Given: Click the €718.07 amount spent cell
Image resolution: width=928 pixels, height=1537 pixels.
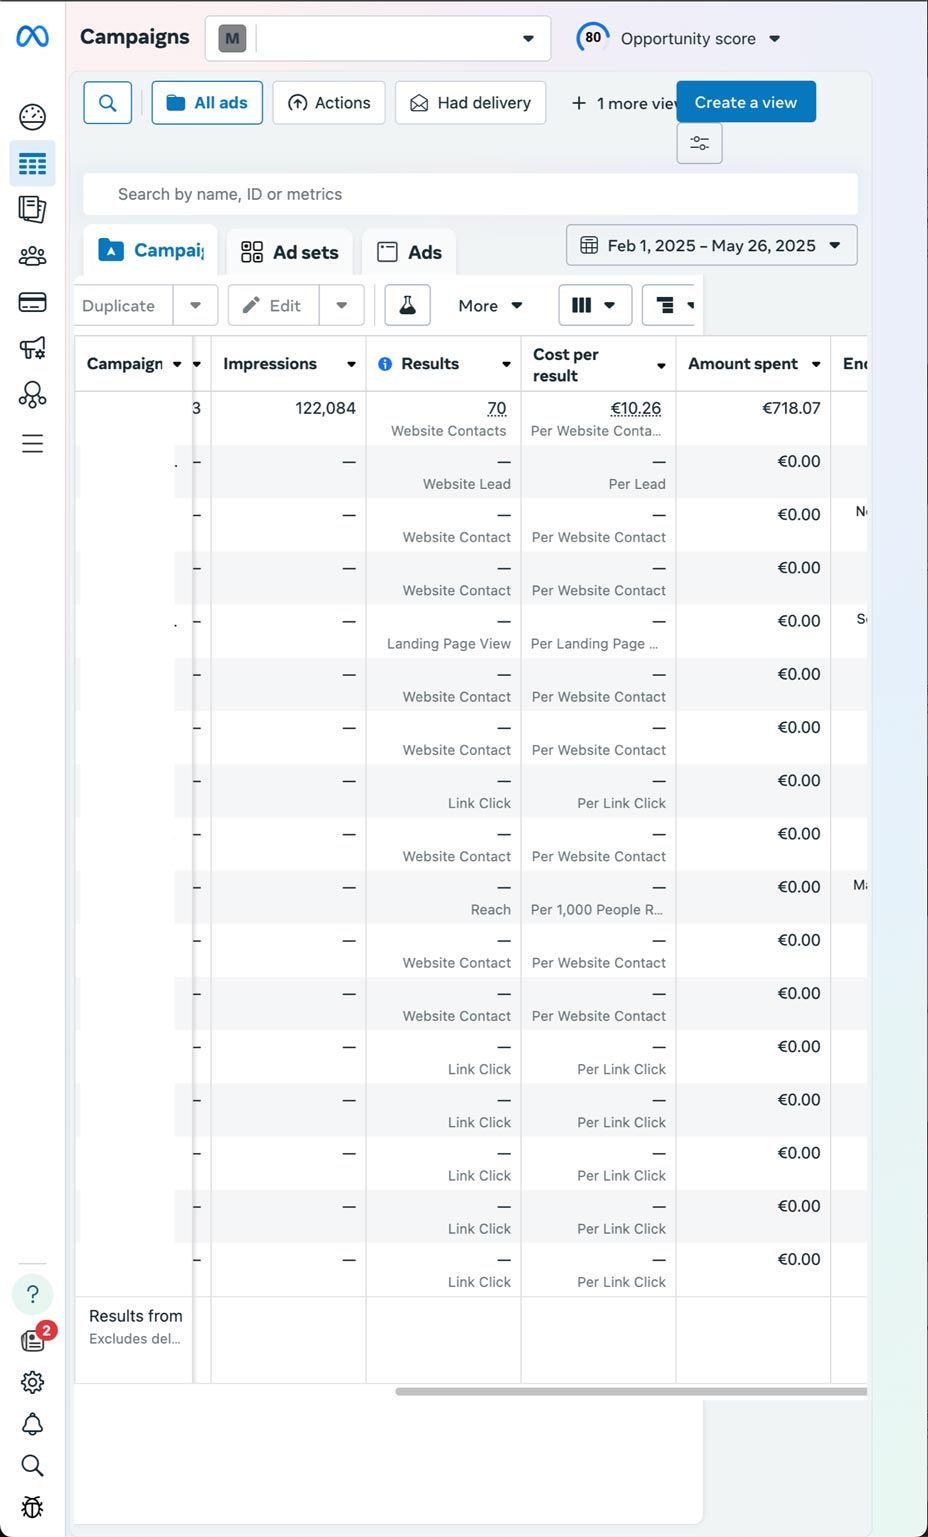Looking at the screenshot, I should coord(791,408).
